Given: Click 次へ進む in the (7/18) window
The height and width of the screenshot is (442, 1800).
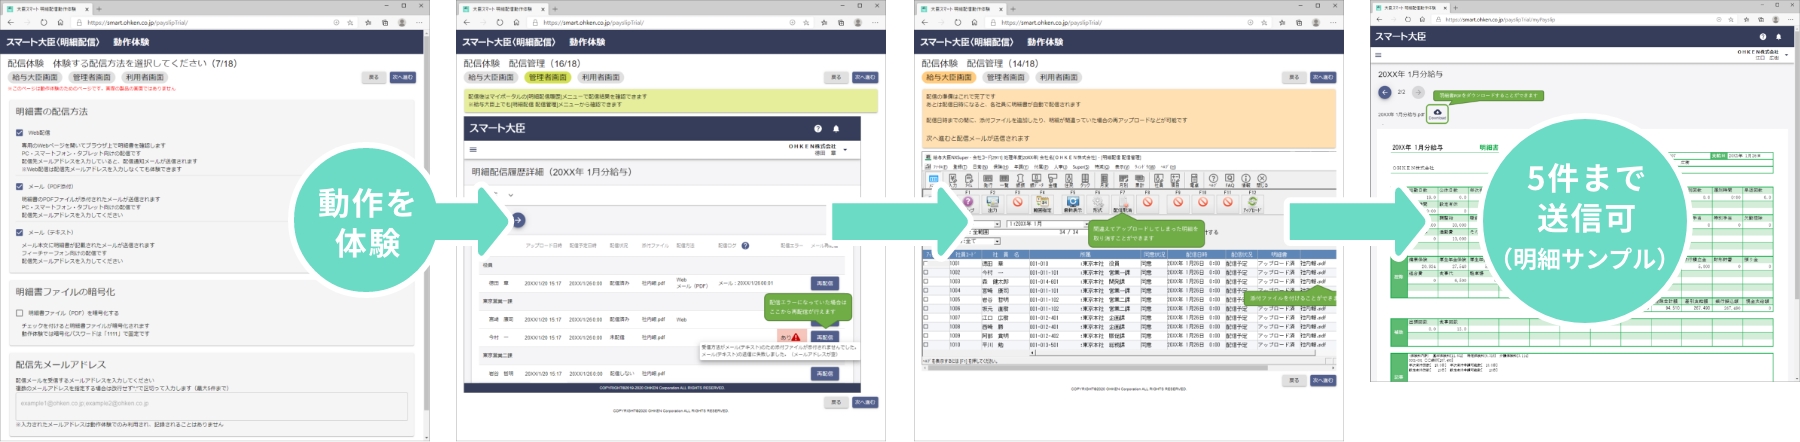Looking at the screenshot, I should tap(403, 77).
